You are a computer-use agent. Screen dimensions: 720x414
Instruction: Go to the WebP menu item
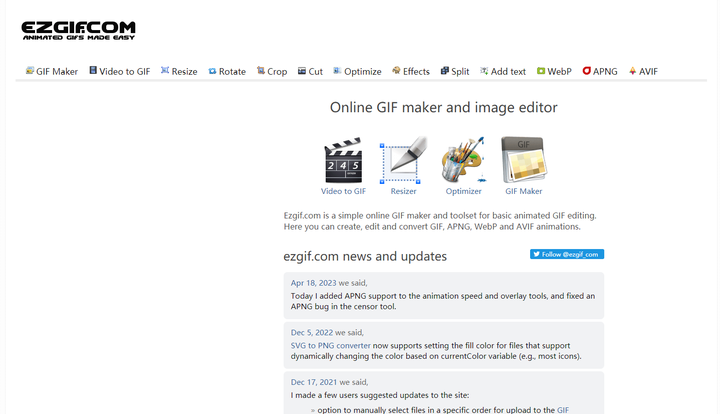coord(554,71)
